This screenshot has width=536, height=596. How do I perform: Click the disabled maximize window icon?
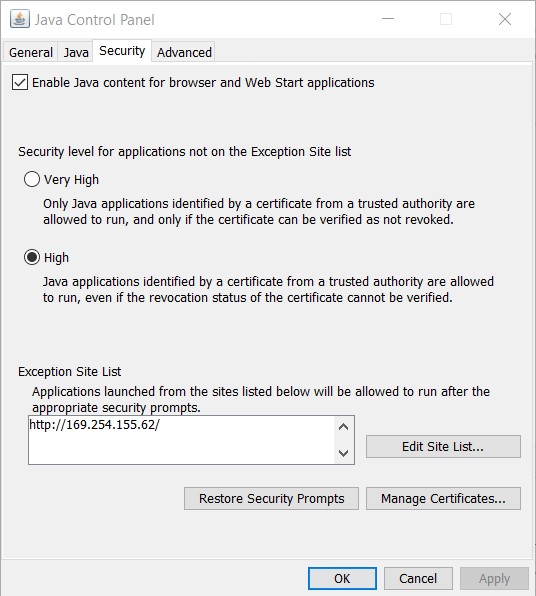tap(446, 19)
